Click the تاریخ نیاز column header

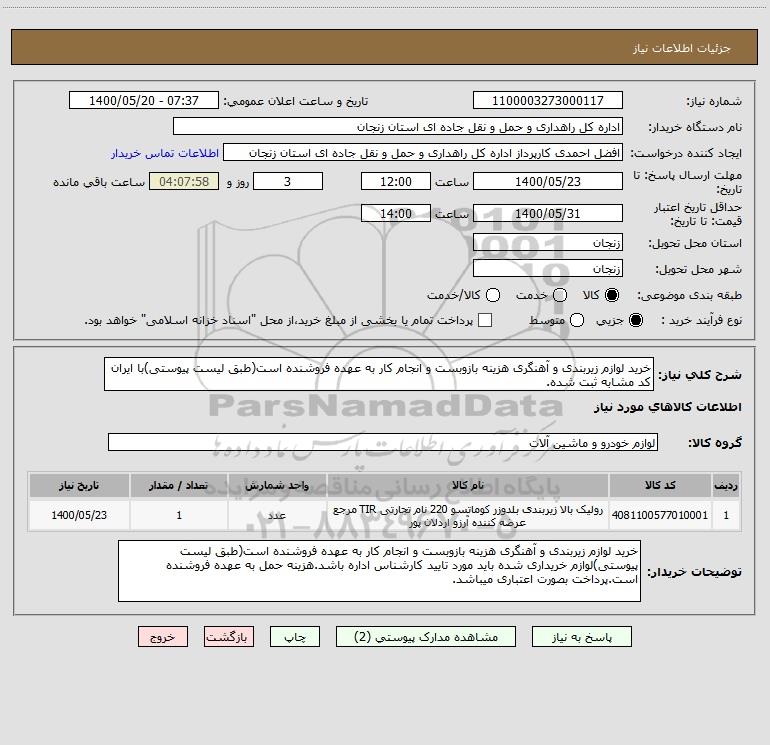point(79,485)
